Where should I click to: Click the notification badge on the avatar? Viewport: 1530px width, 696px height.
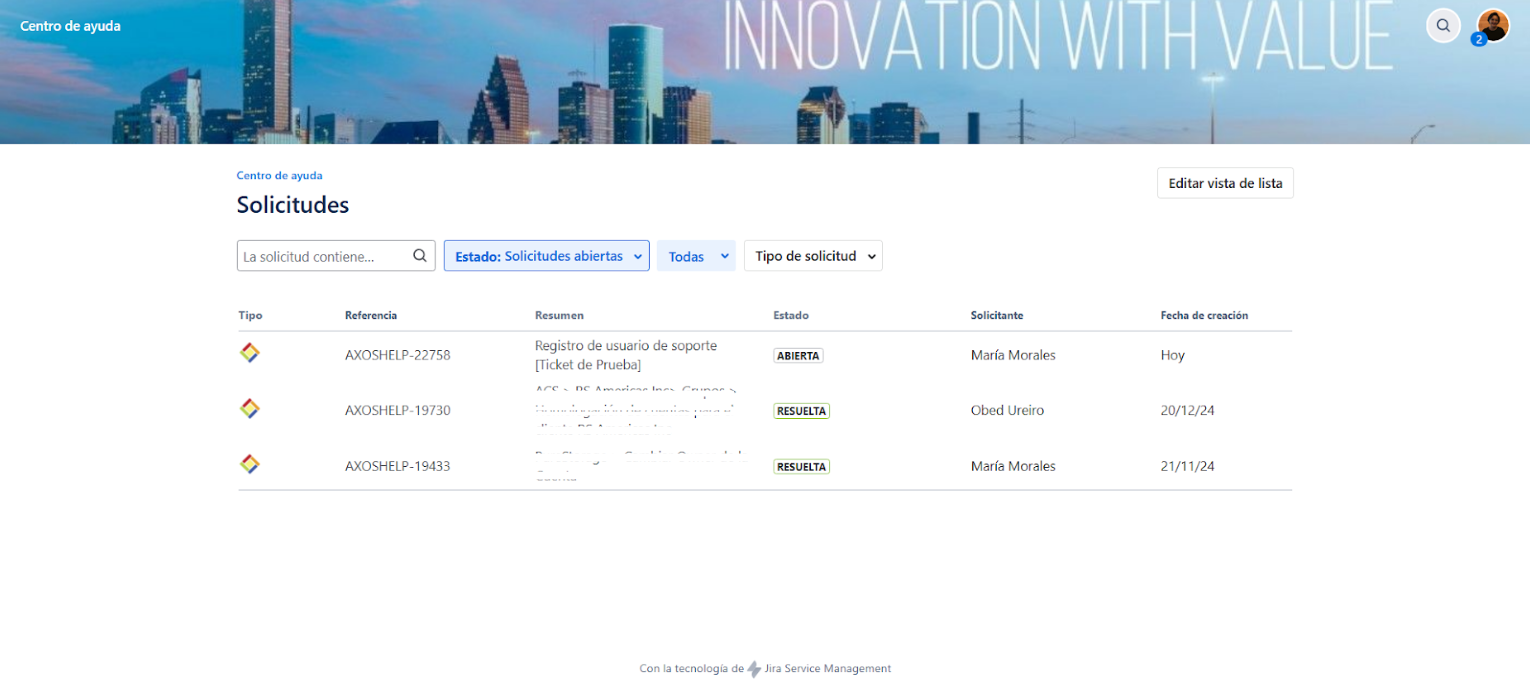click(x=1478, y=40)
